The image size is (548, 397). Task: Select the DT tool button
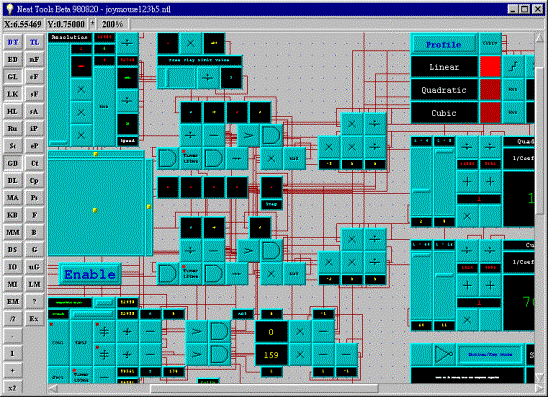click(x=13, y=42)
